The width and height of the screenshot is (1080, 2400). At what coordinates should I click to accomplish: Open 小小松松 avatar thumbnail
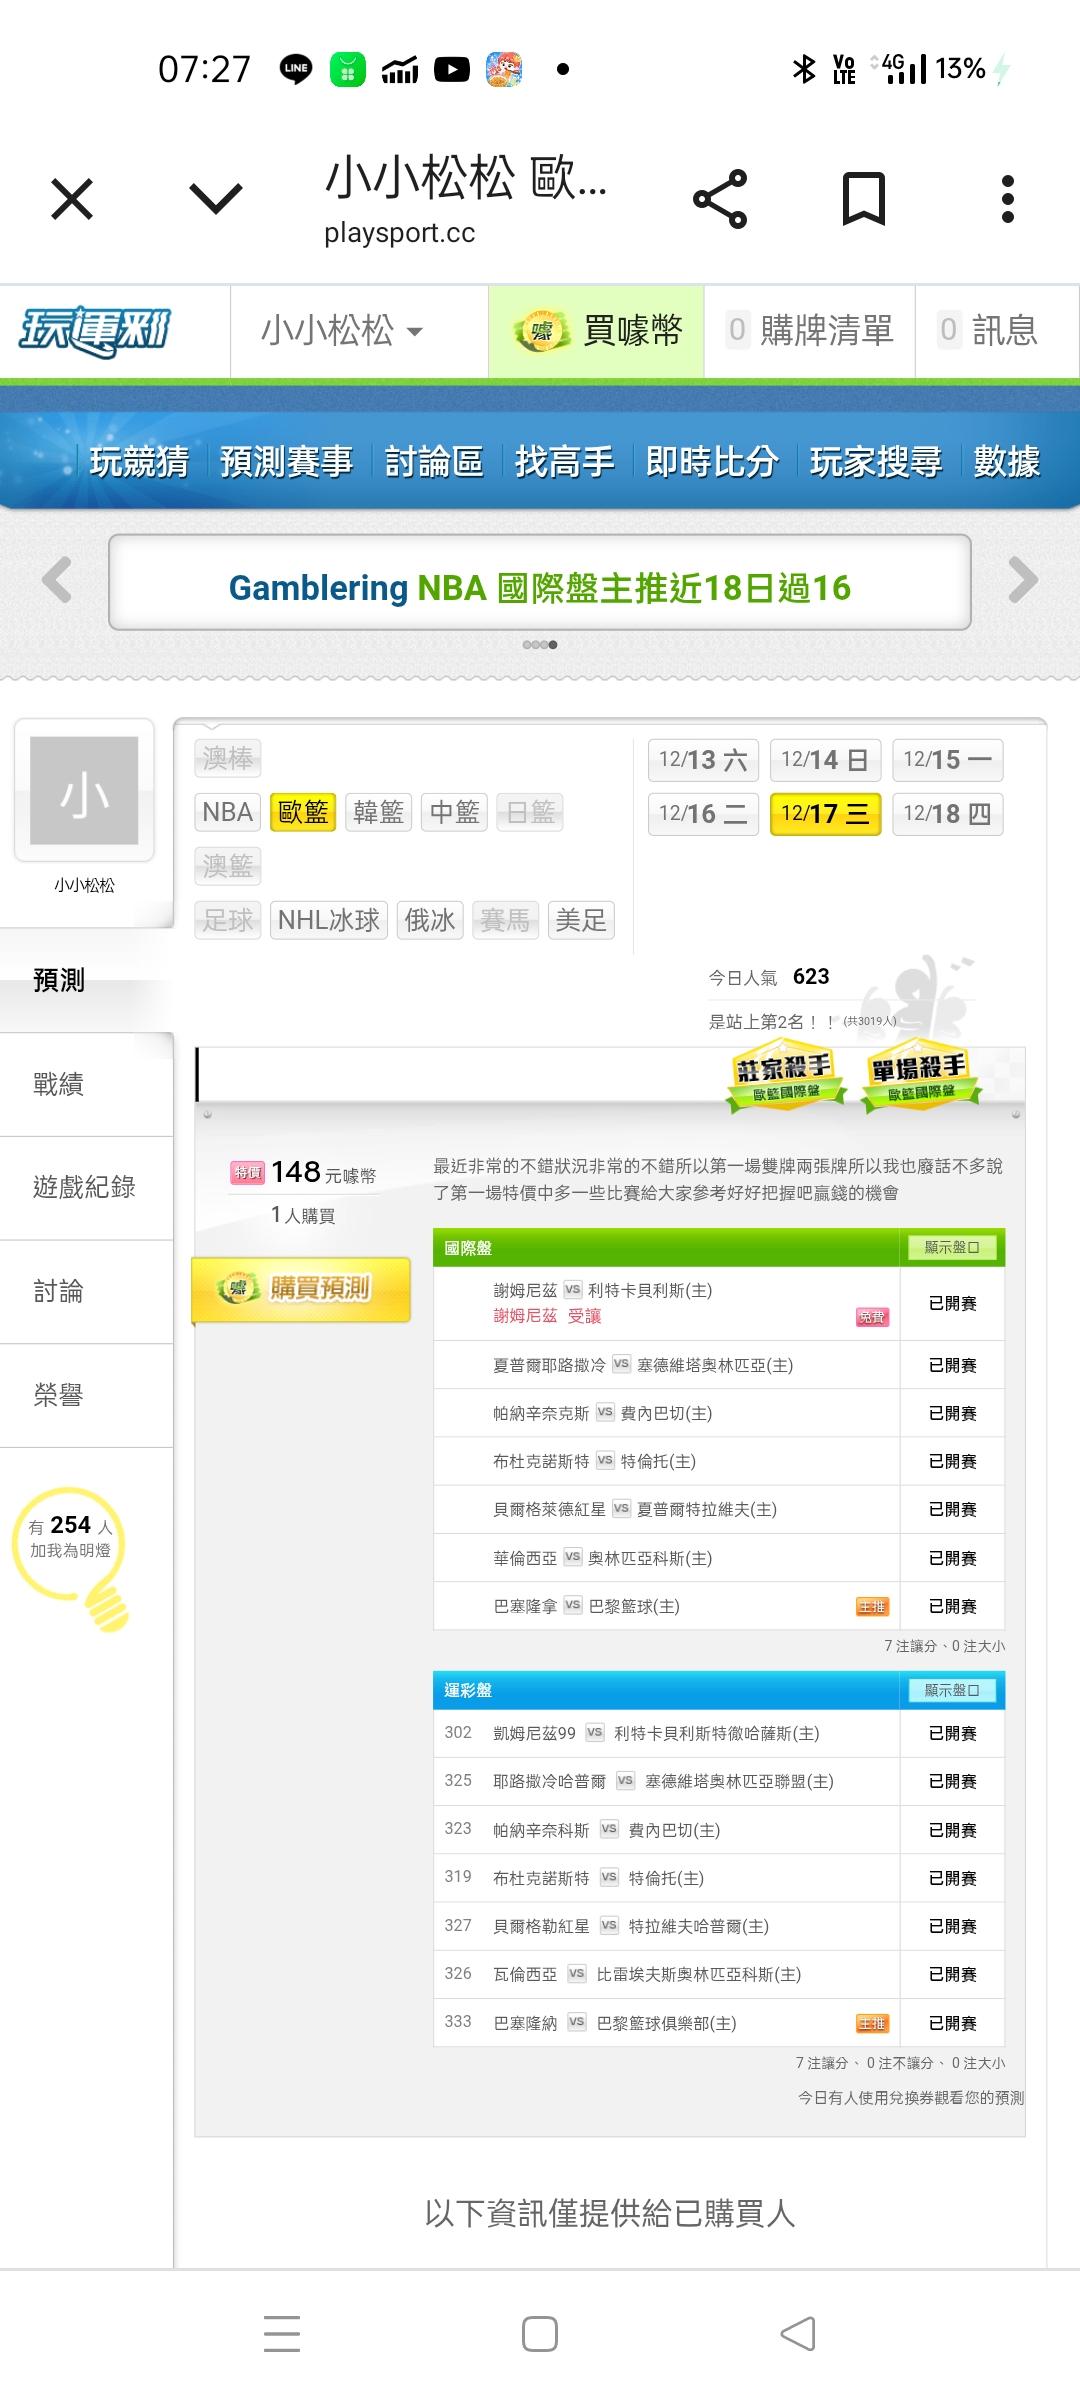pos(84,790)
